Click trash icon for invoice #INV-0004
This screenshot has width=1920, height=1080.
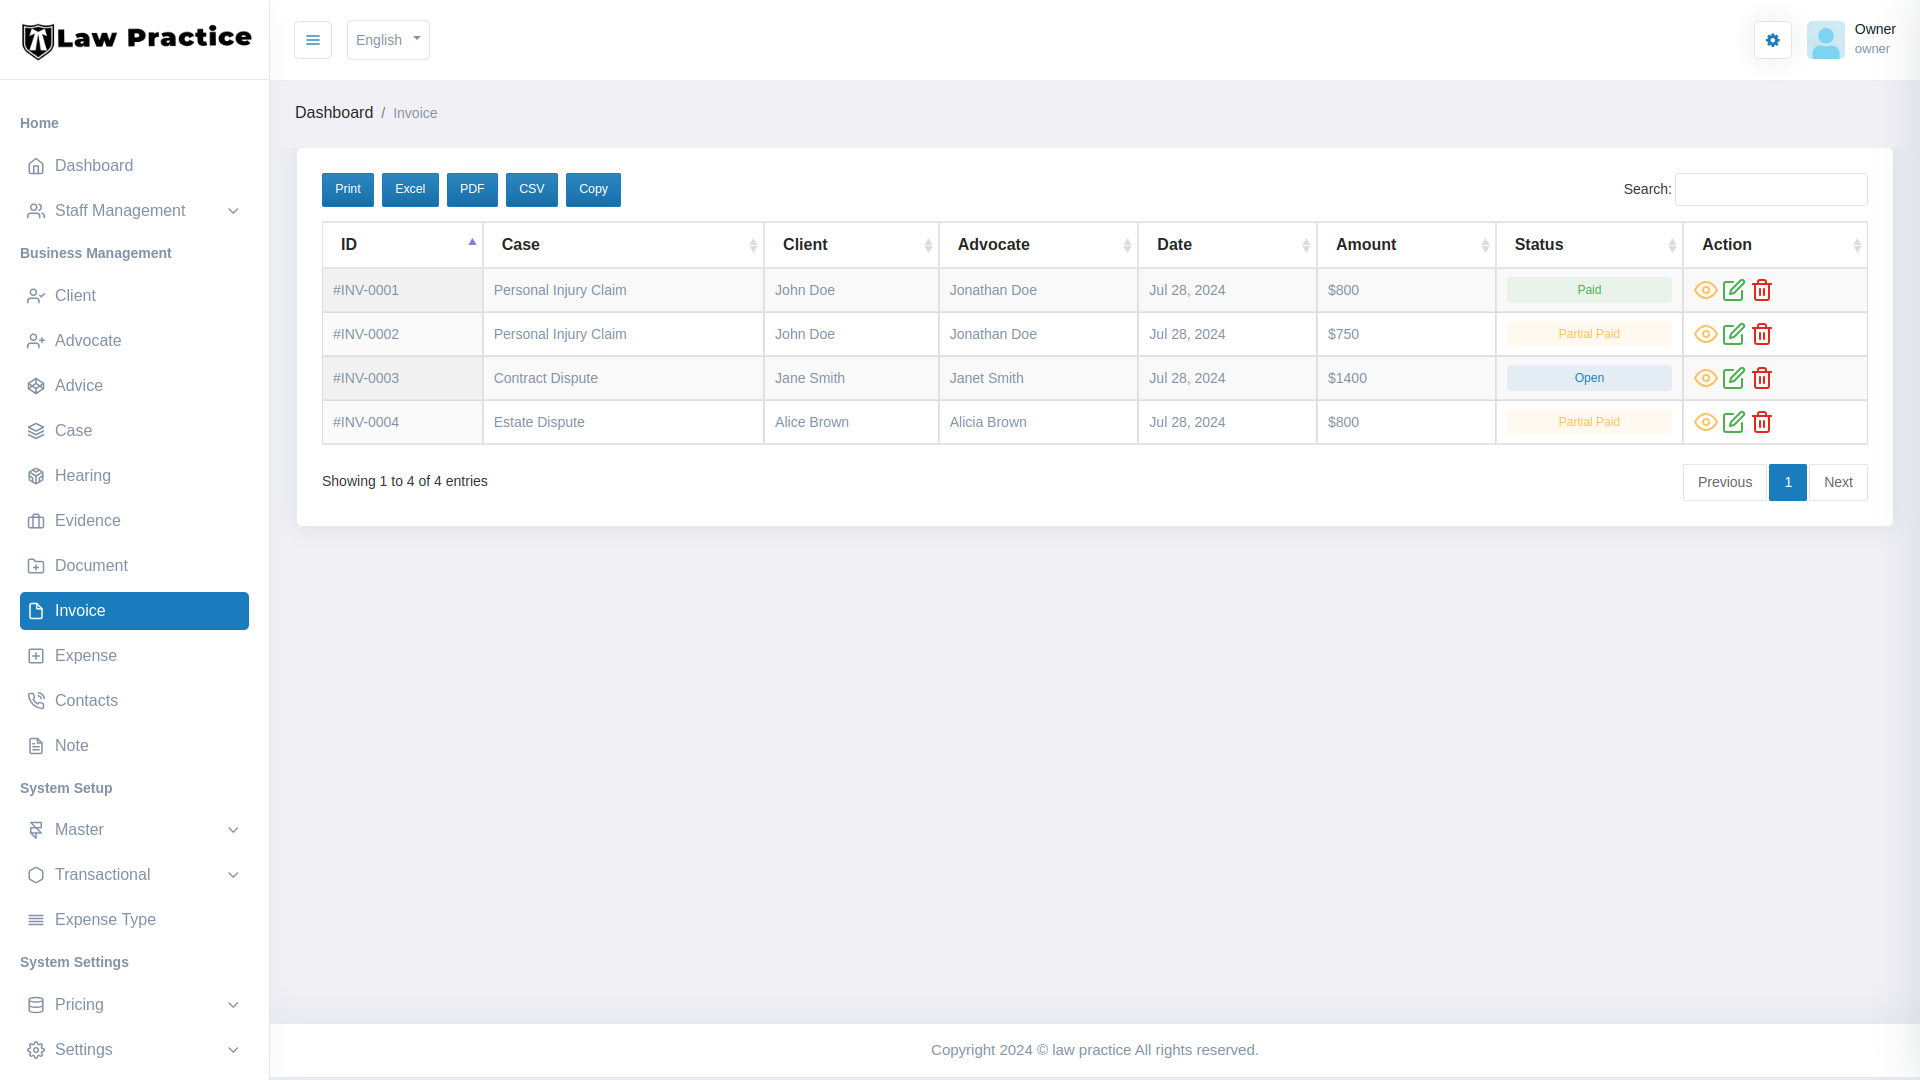pyautogui.click(x=1762, y=422)
